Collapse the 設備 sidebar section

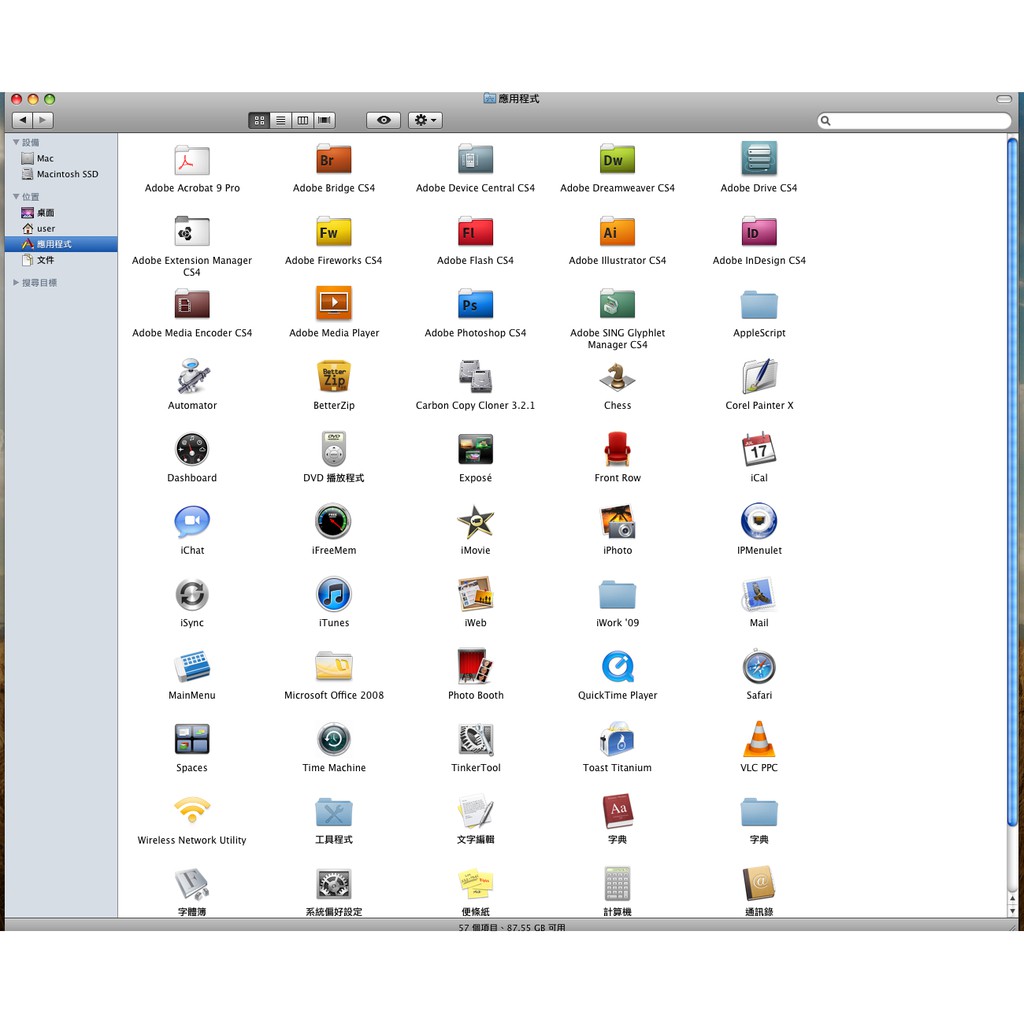(16, 142)
